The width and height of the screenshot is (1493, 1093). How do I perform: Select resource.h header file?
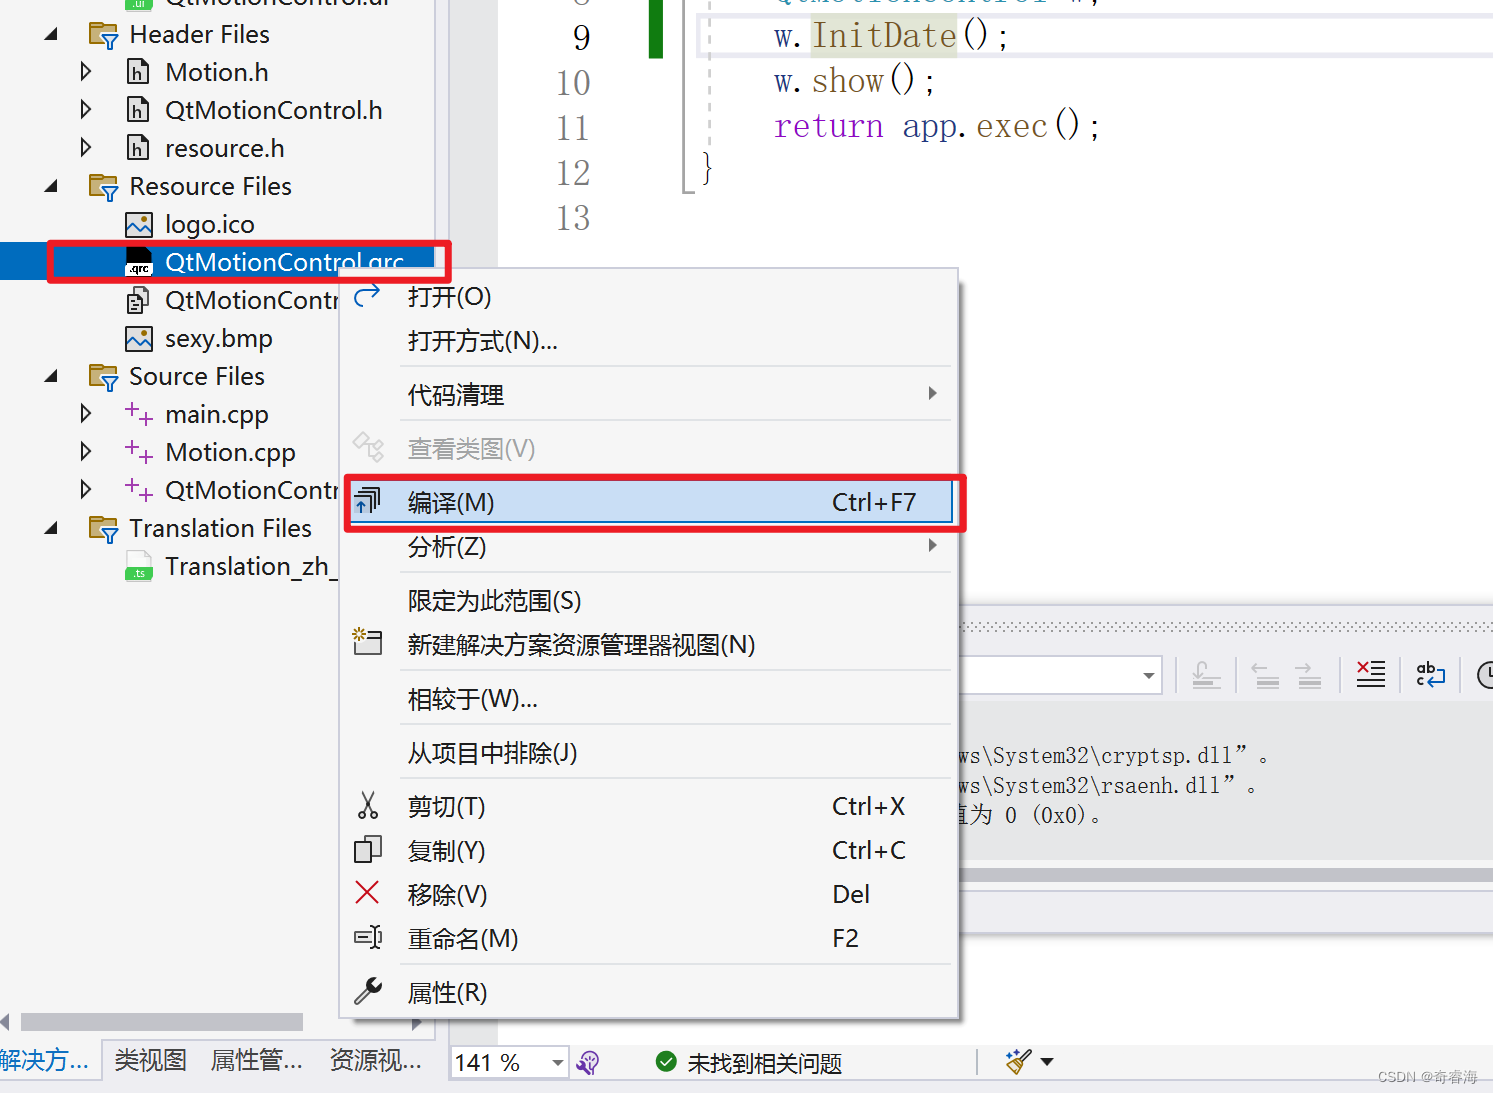click(225, 148)
